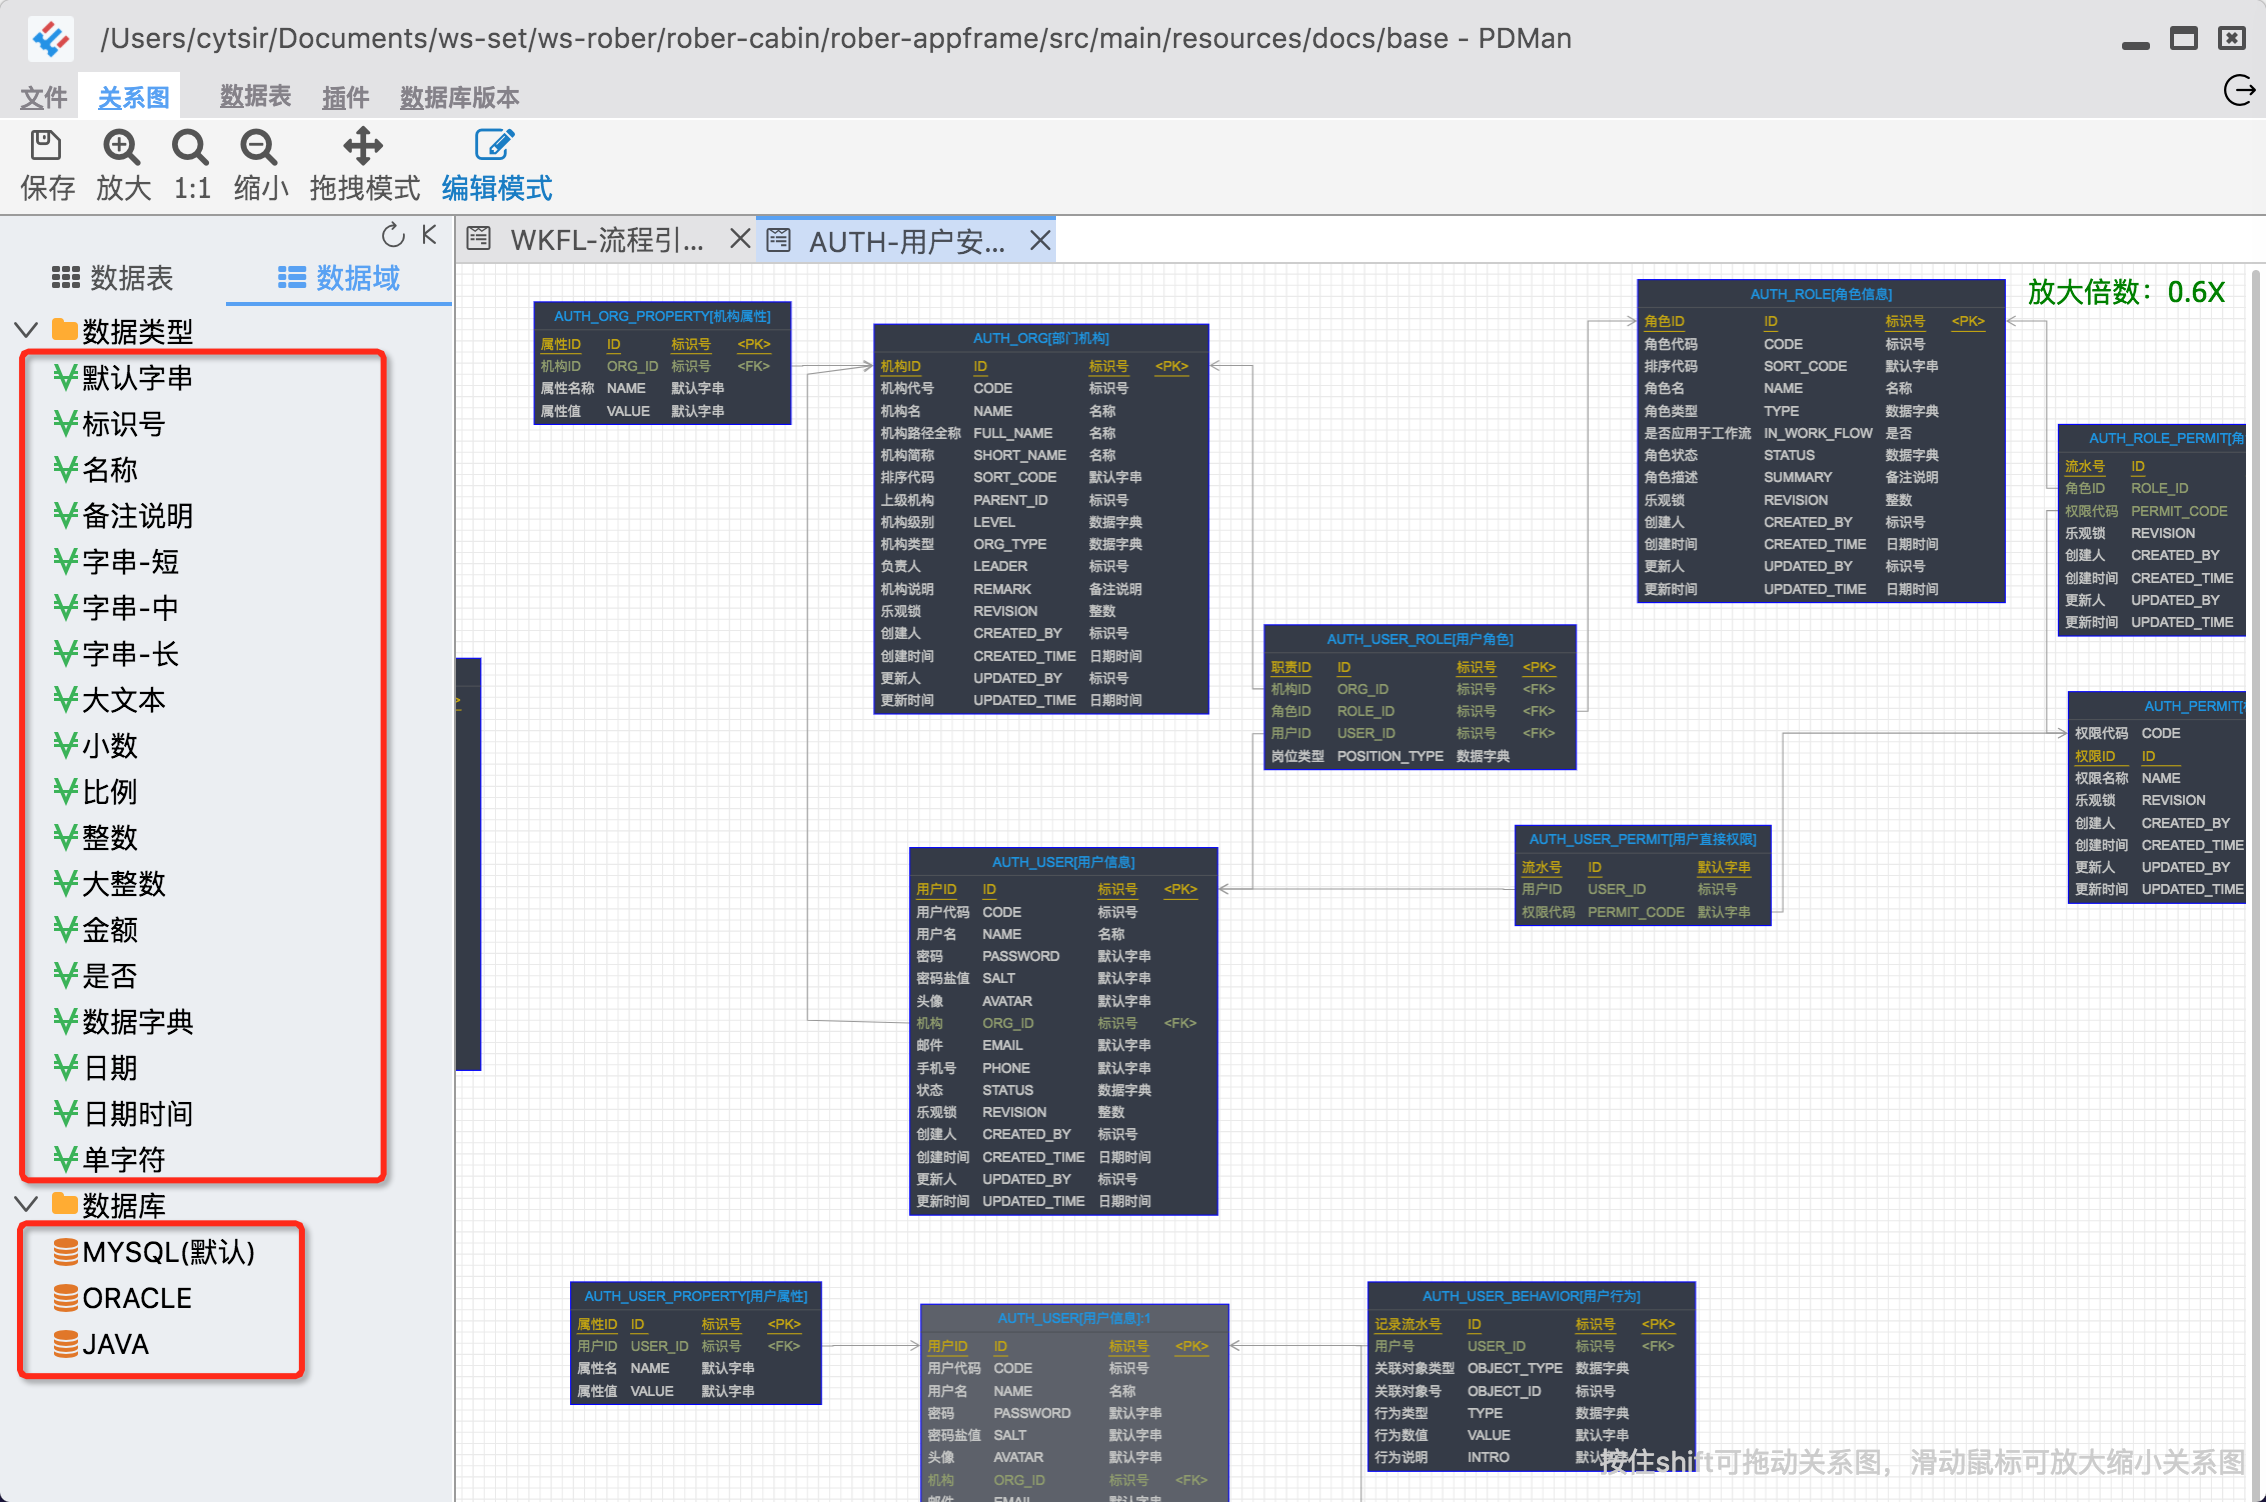The image size is (2266, 1502).
Task: Open the 插件 menu
Action: [345, 98]
